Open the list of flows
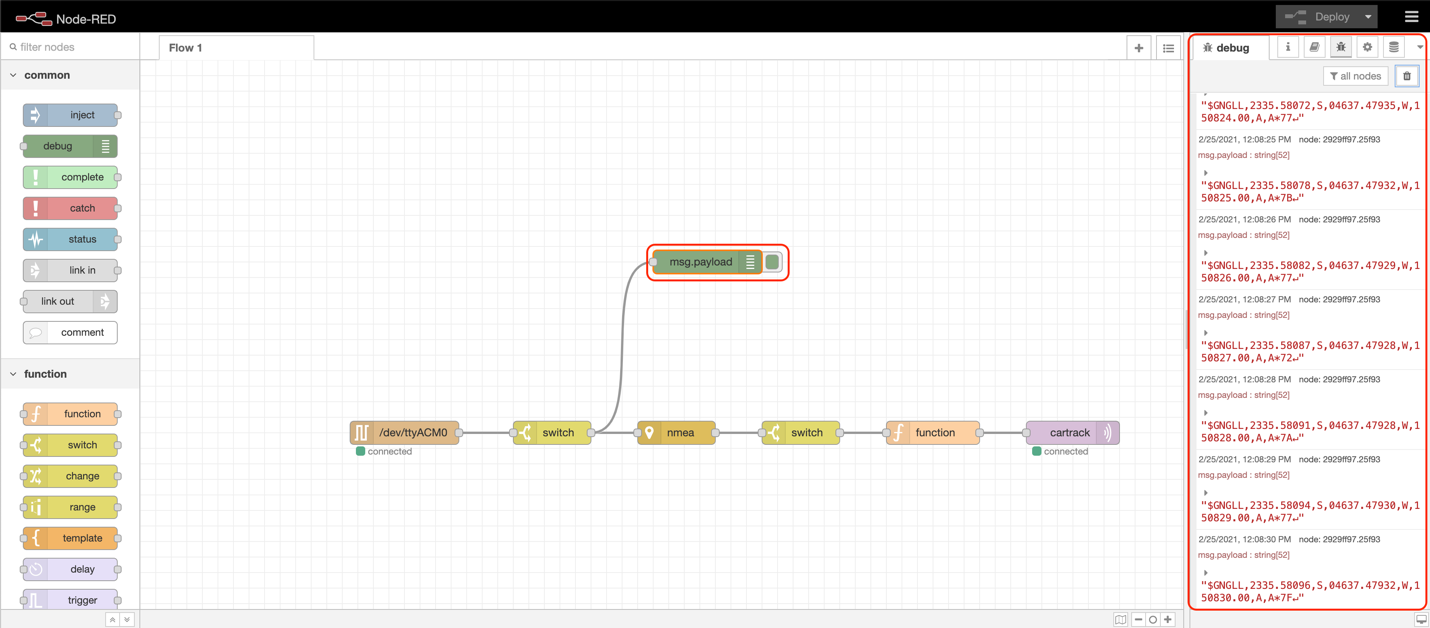The width and height of the screenshot is (1430, 628). (x=1168, y=47)
